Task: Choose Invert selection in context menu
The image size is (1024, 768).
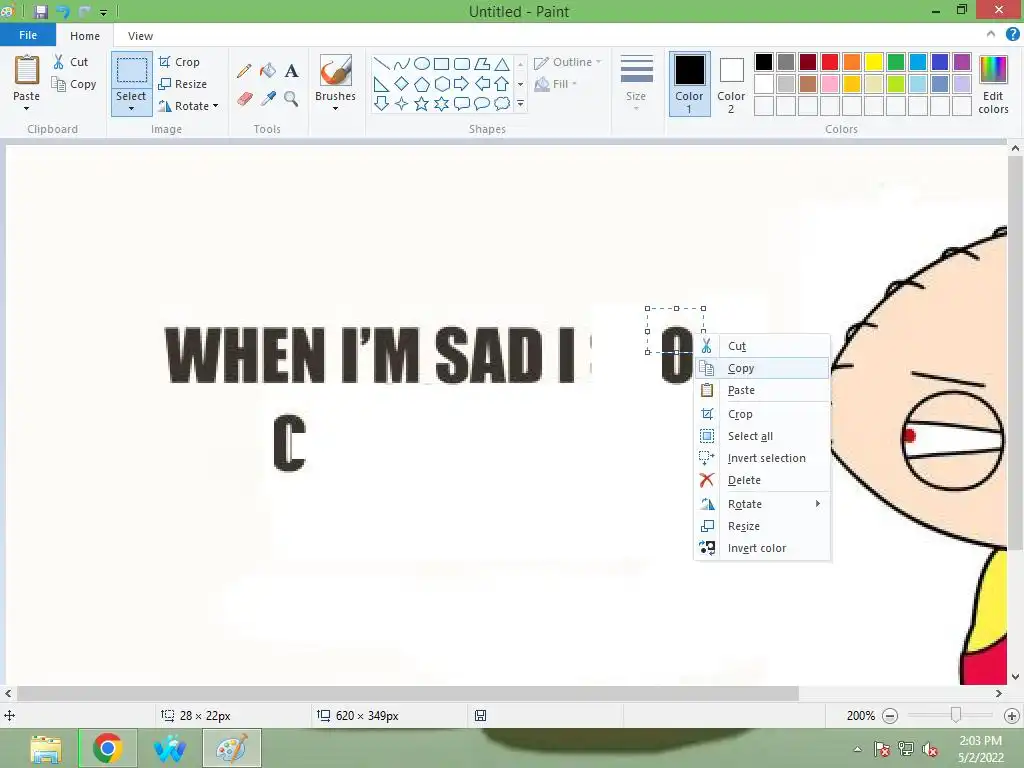Action: [763, 458]
